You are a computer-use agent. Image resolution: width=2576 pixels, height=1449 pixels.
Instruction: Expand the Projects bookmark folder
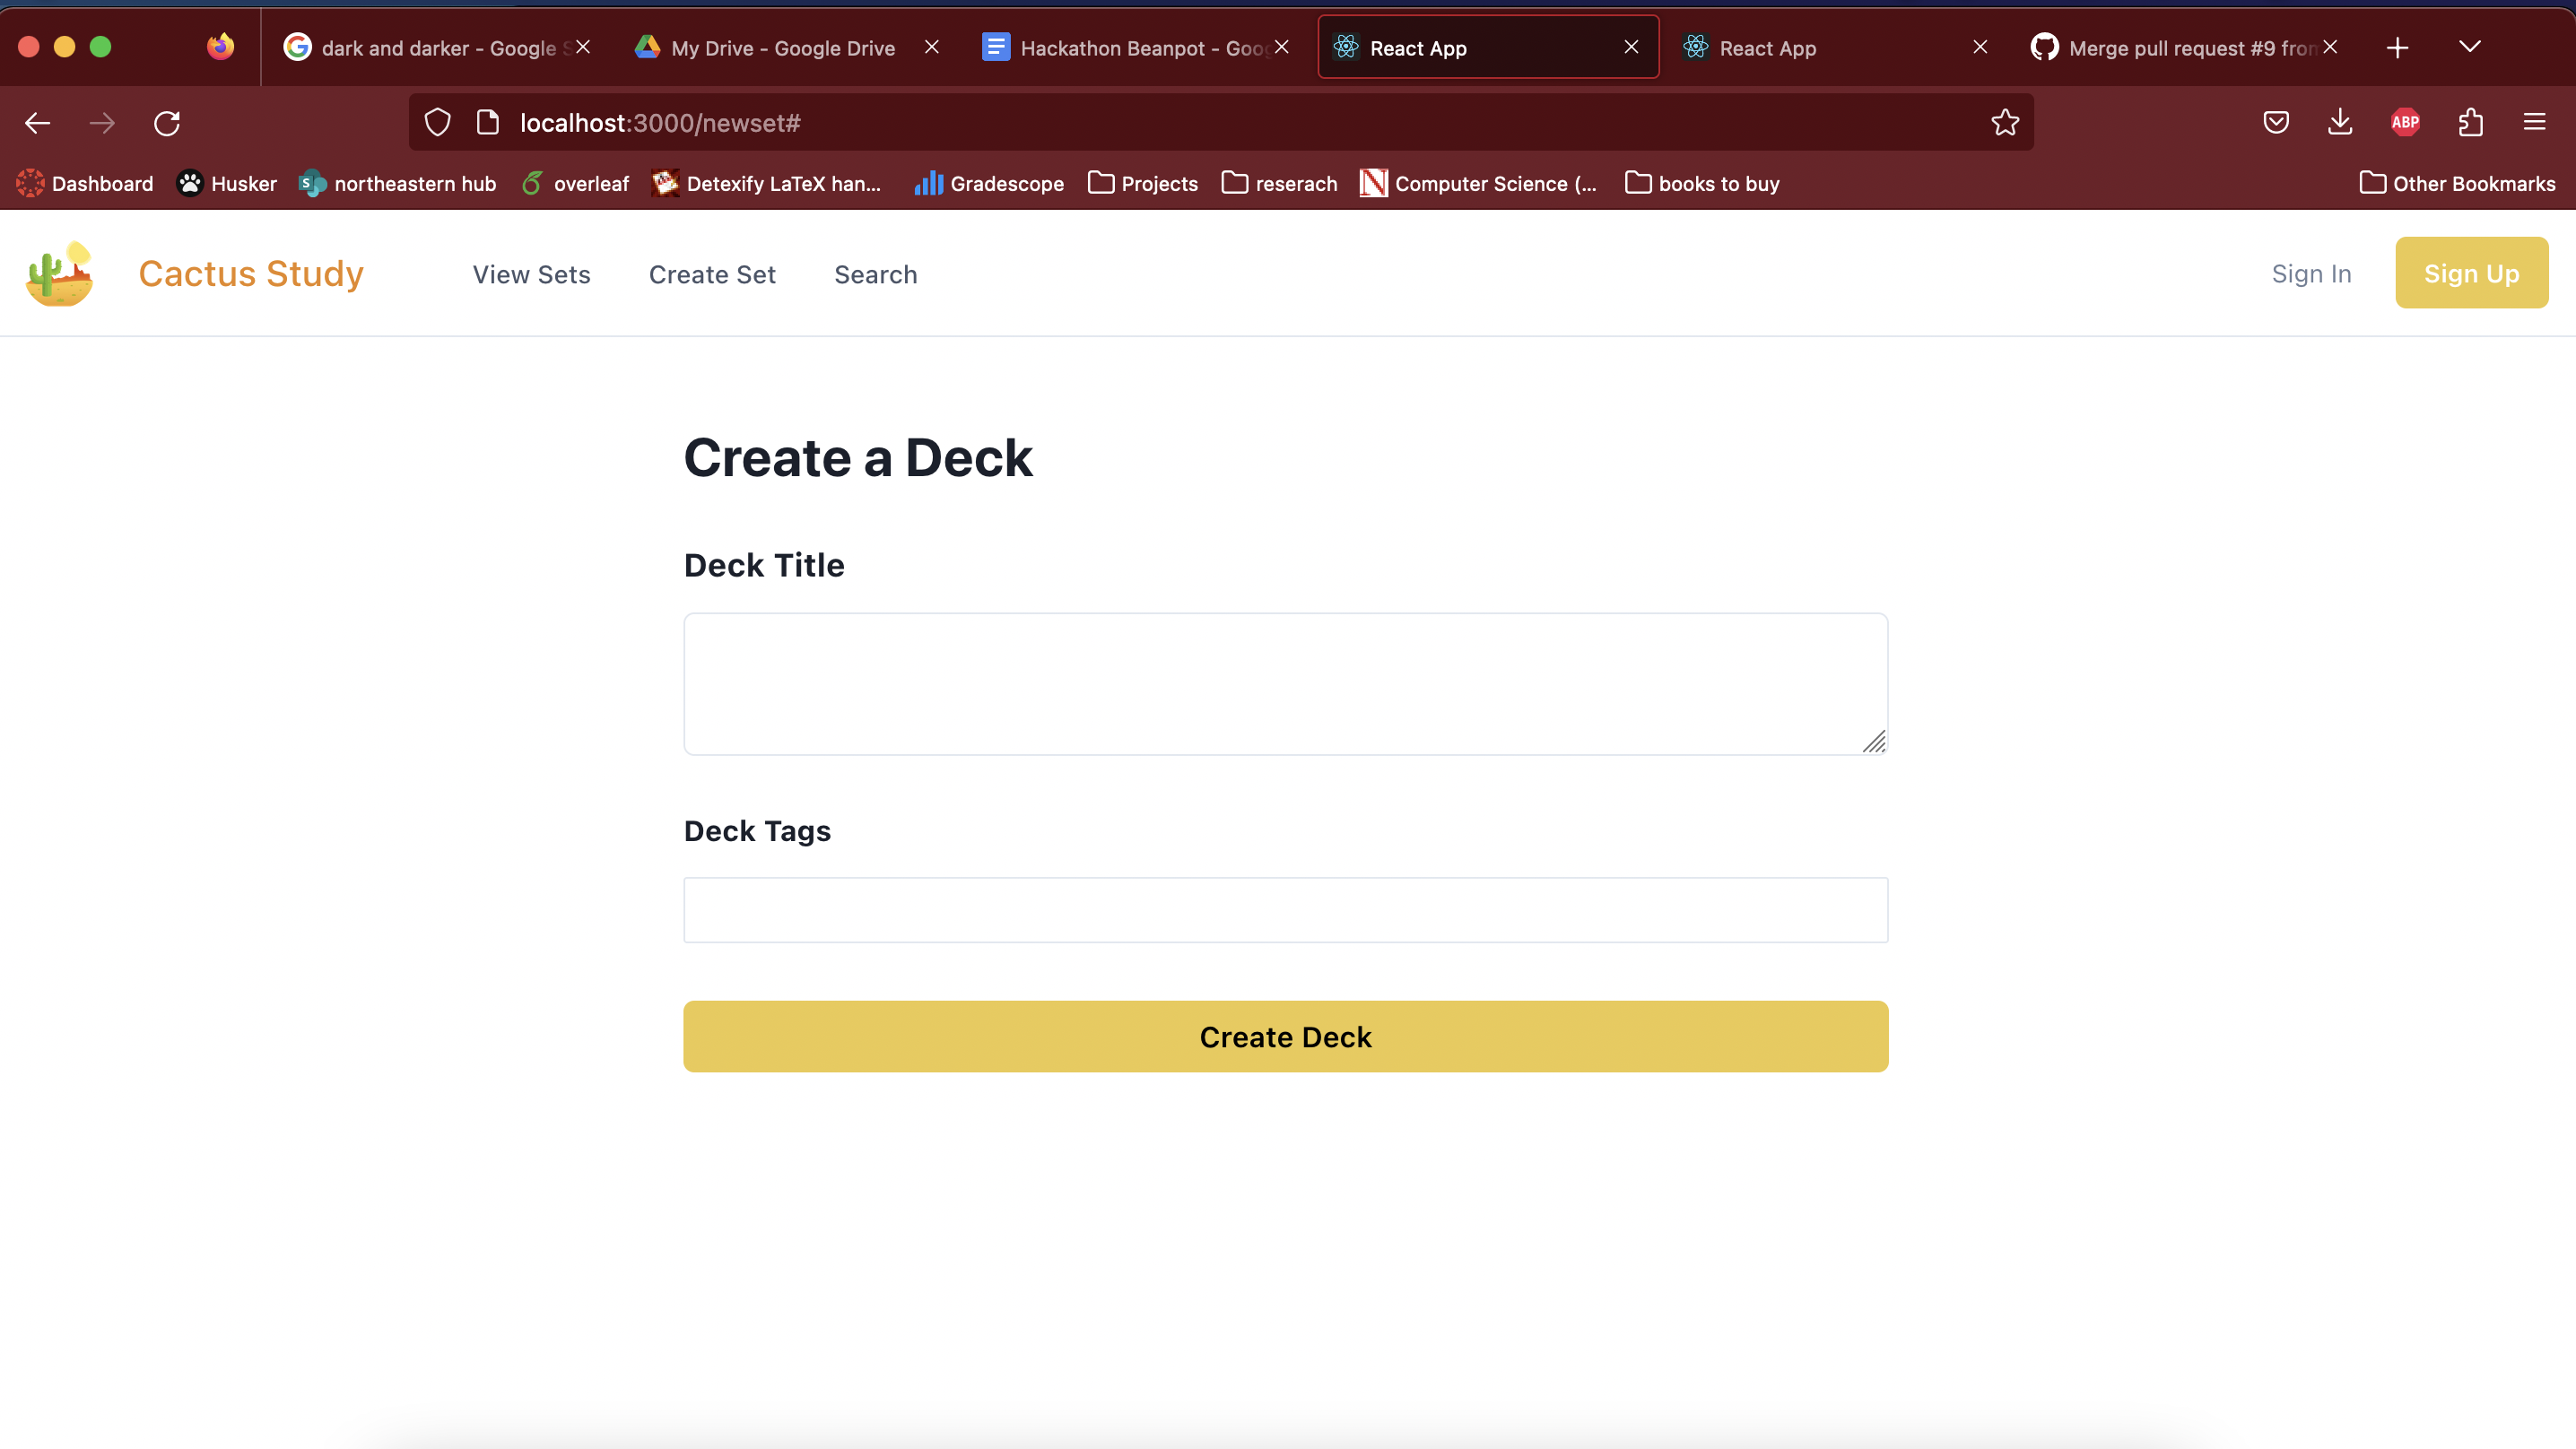(1143, 183)
